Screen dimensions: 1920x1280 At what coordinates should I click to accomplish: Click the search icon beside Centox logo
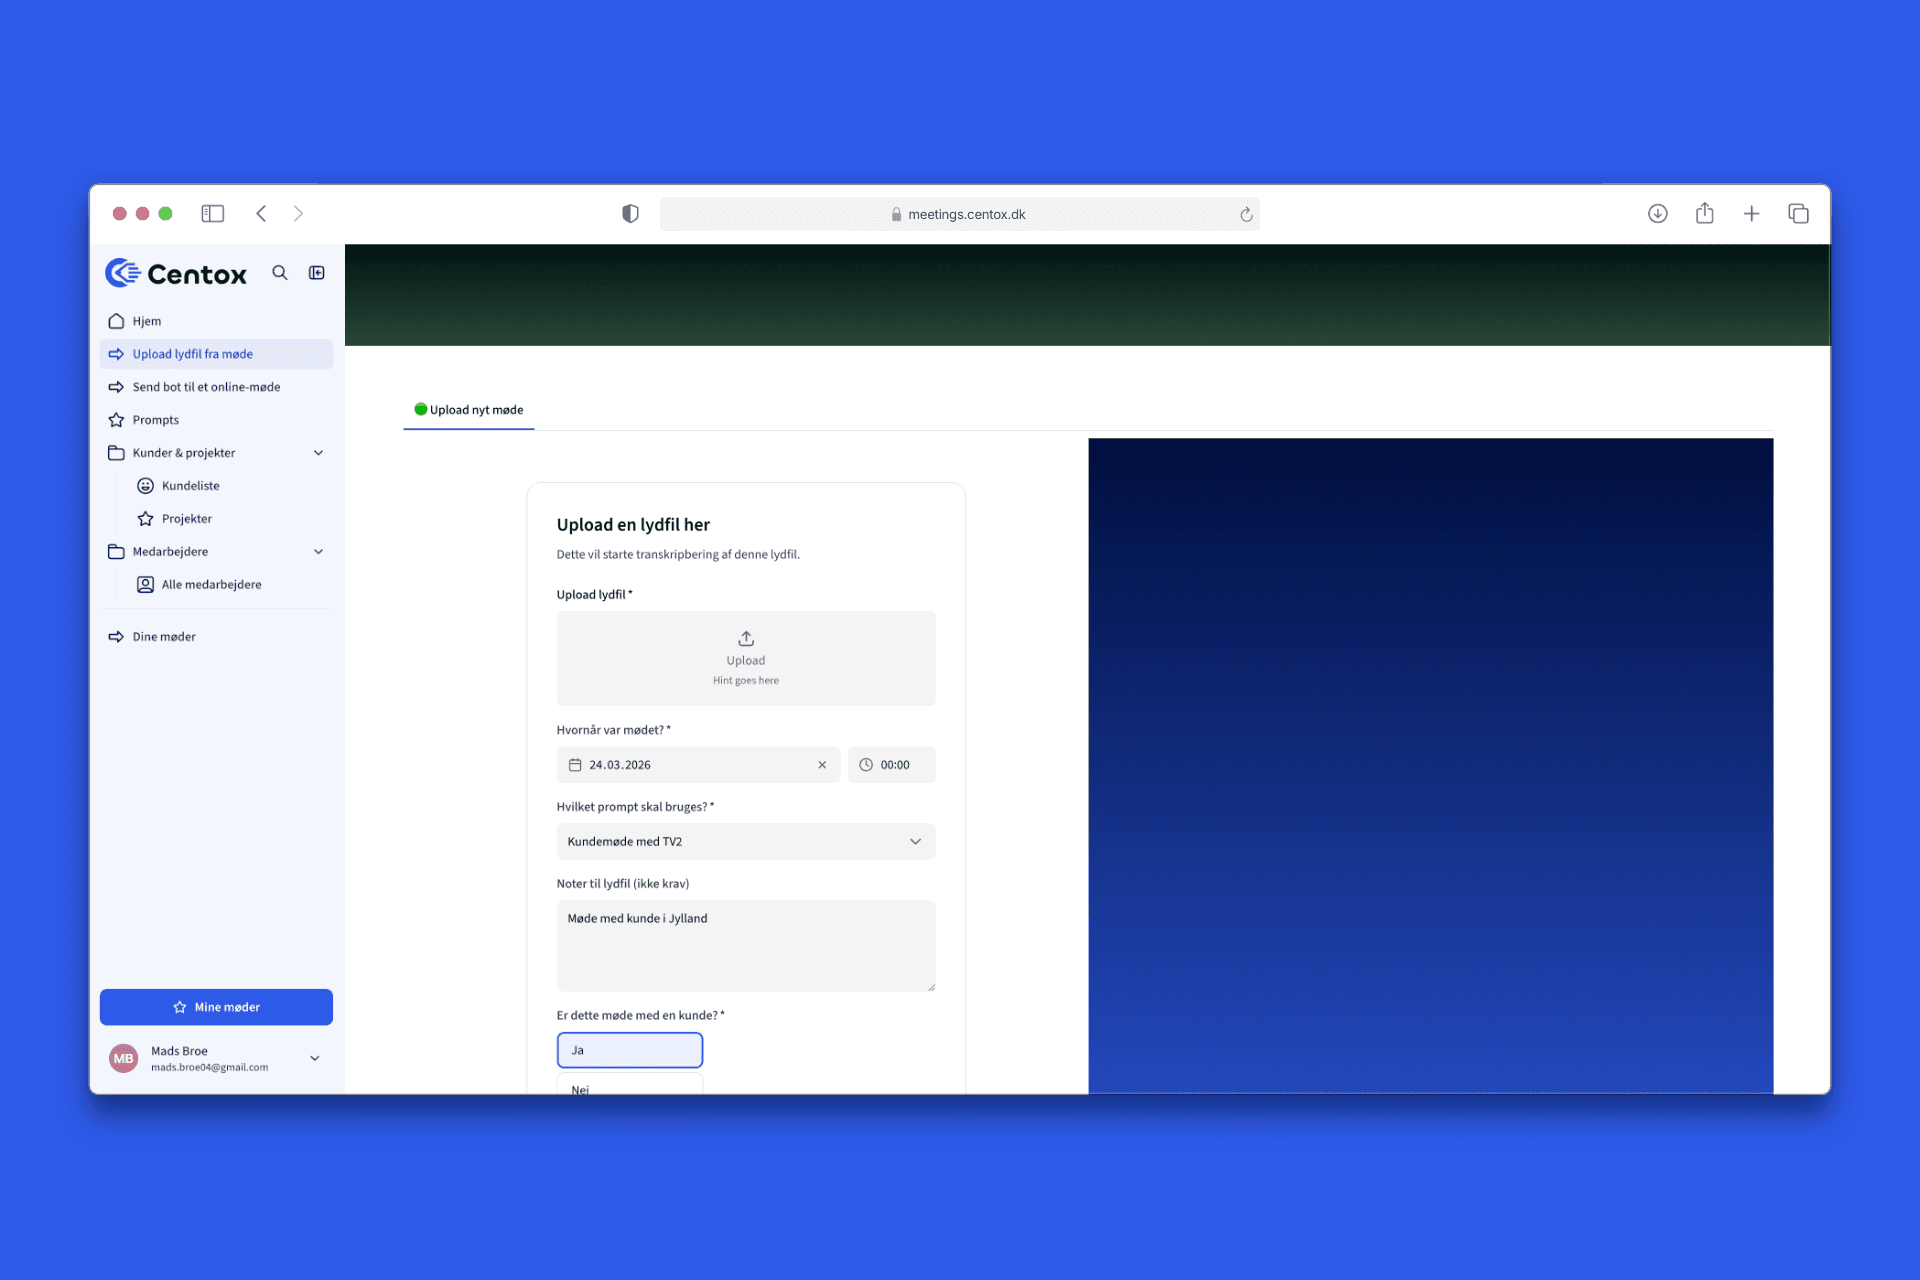[x=280, y=273]
